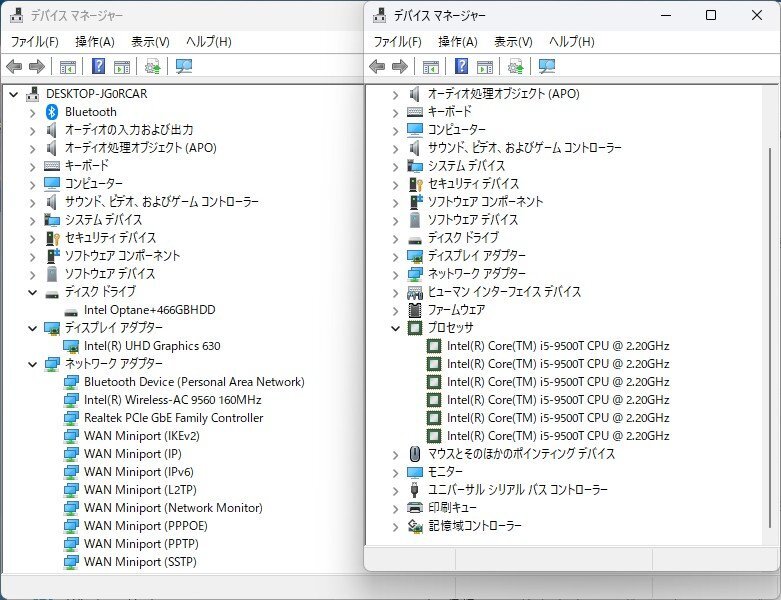Select the Realtek PCIe GbE Family Controller
This screenshot has width=781, height=600.
[x=173, y=418]
